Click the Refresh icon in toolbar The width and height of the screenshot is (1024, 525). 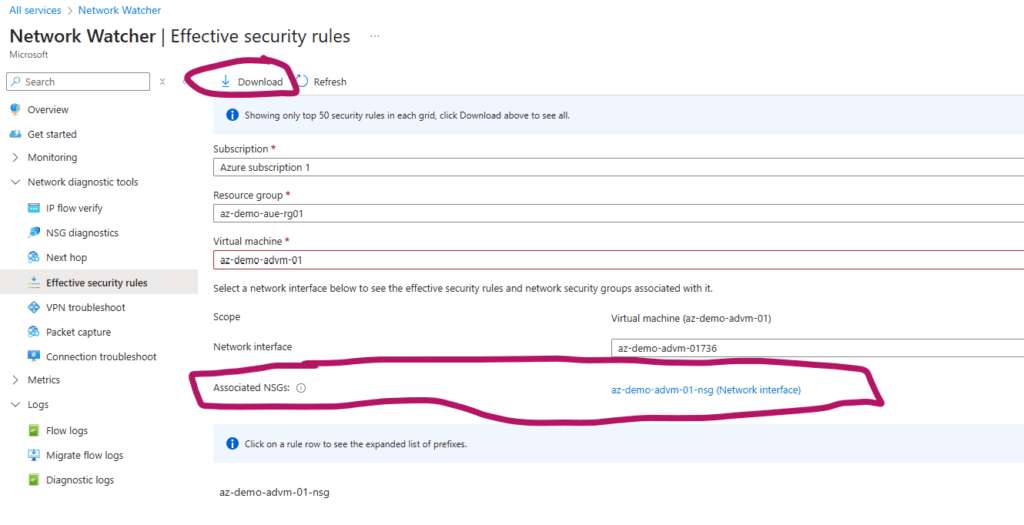tap(302, 81)
